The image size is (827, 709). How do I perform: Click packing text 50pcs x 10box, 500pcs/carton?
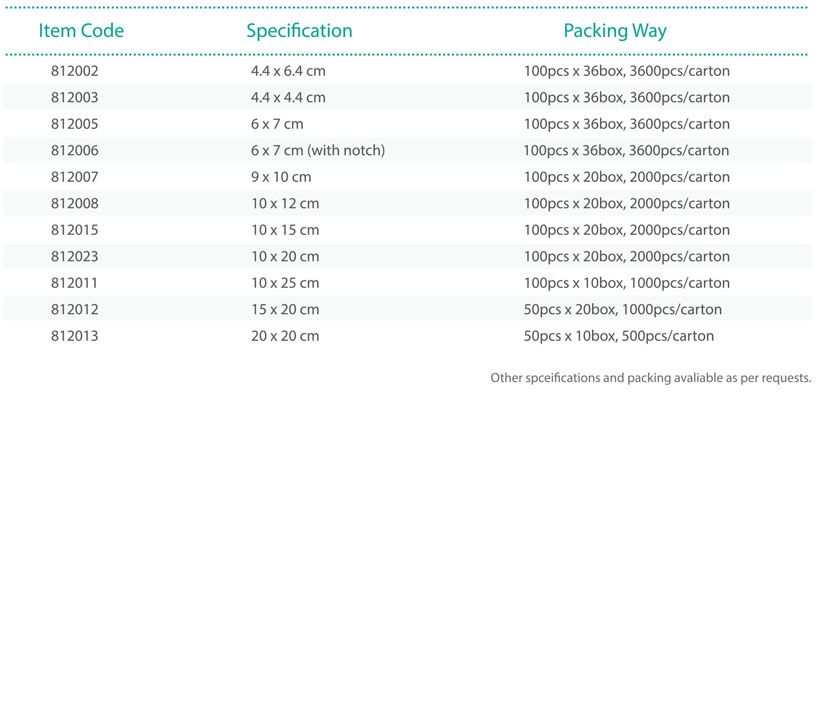(x=619, y=336)
